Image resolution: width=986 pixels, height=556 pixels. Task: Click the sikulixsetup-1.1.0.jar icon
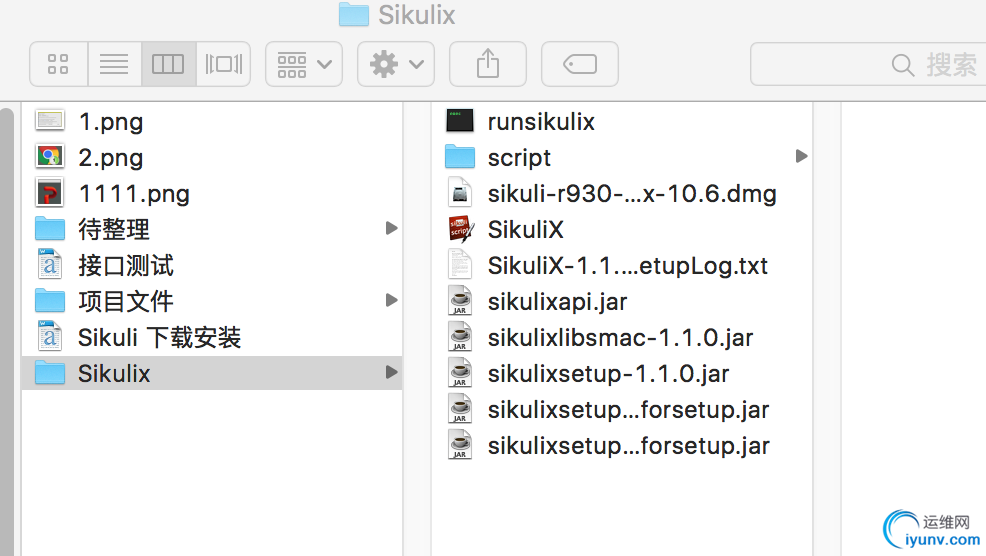click(x=460, y=373)
